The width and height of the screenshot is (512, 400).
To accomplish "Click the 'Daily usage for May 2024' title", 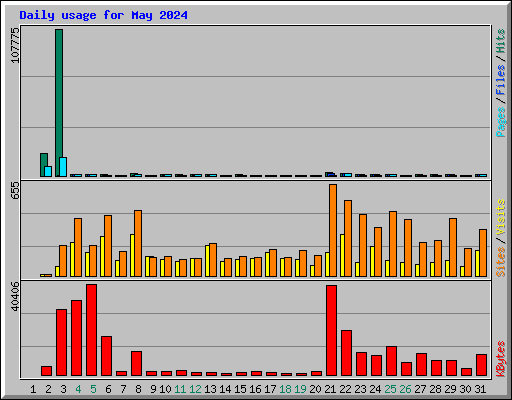I will [x=103, y=15].
